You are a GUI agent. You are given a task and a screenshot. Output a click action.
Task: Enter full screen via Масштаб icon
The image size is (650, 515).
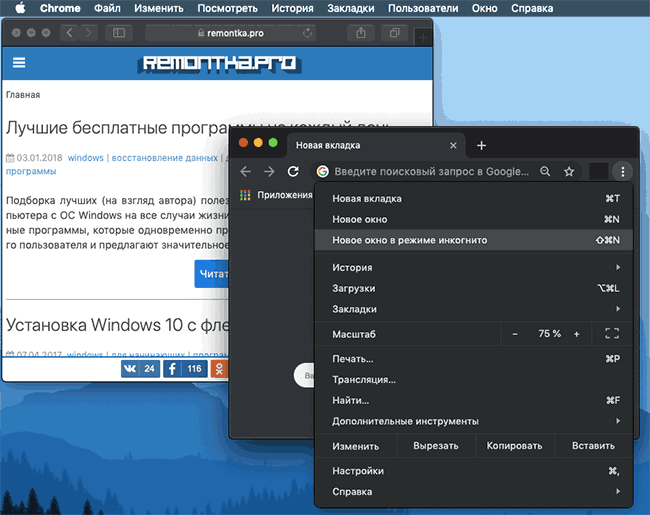[612, 333]
